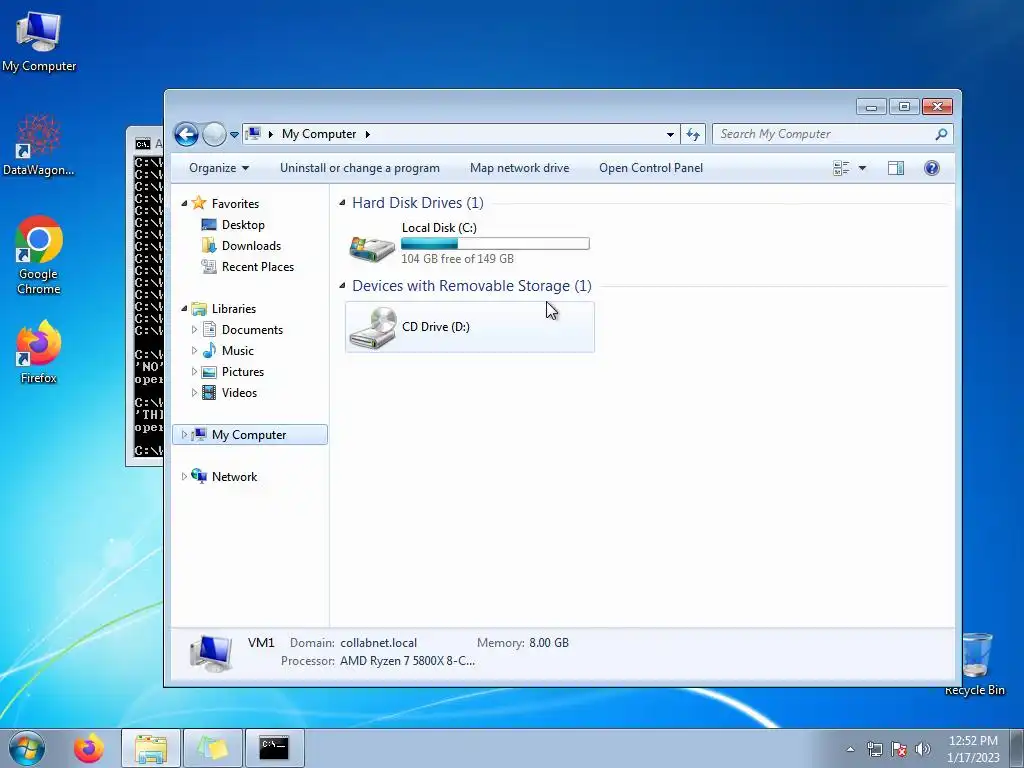The image size is (1024, 768).
Task: Click the Firefox taskbar icon
Action: 88,748
